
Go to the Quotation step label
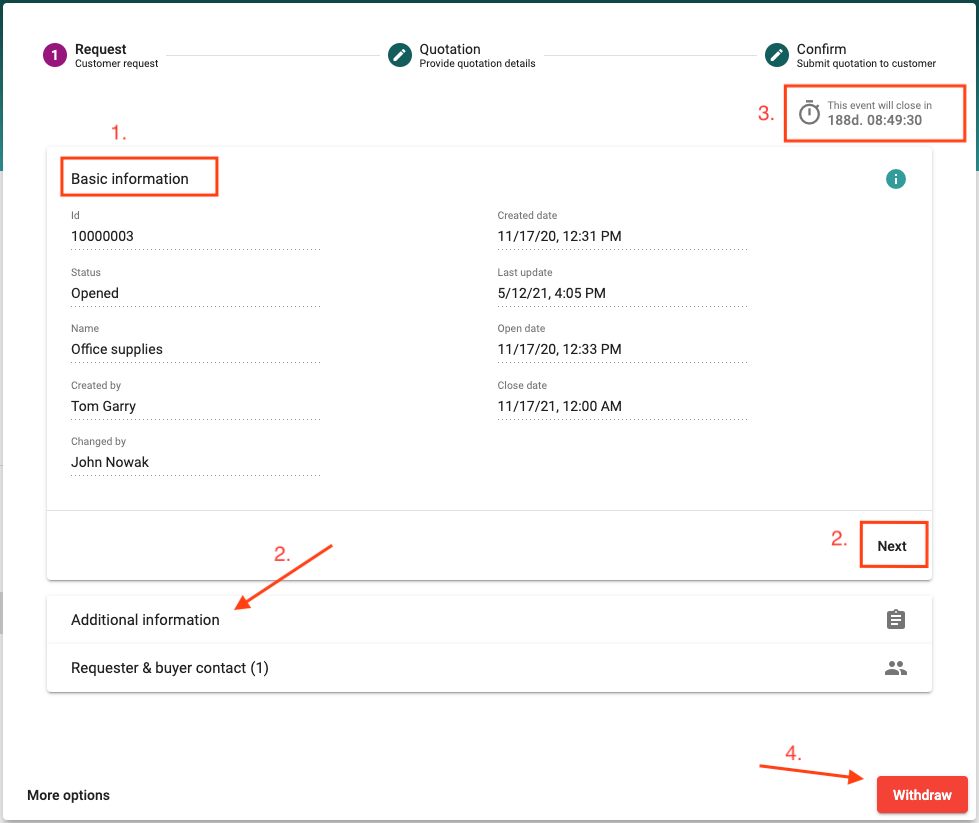point(450,49)
